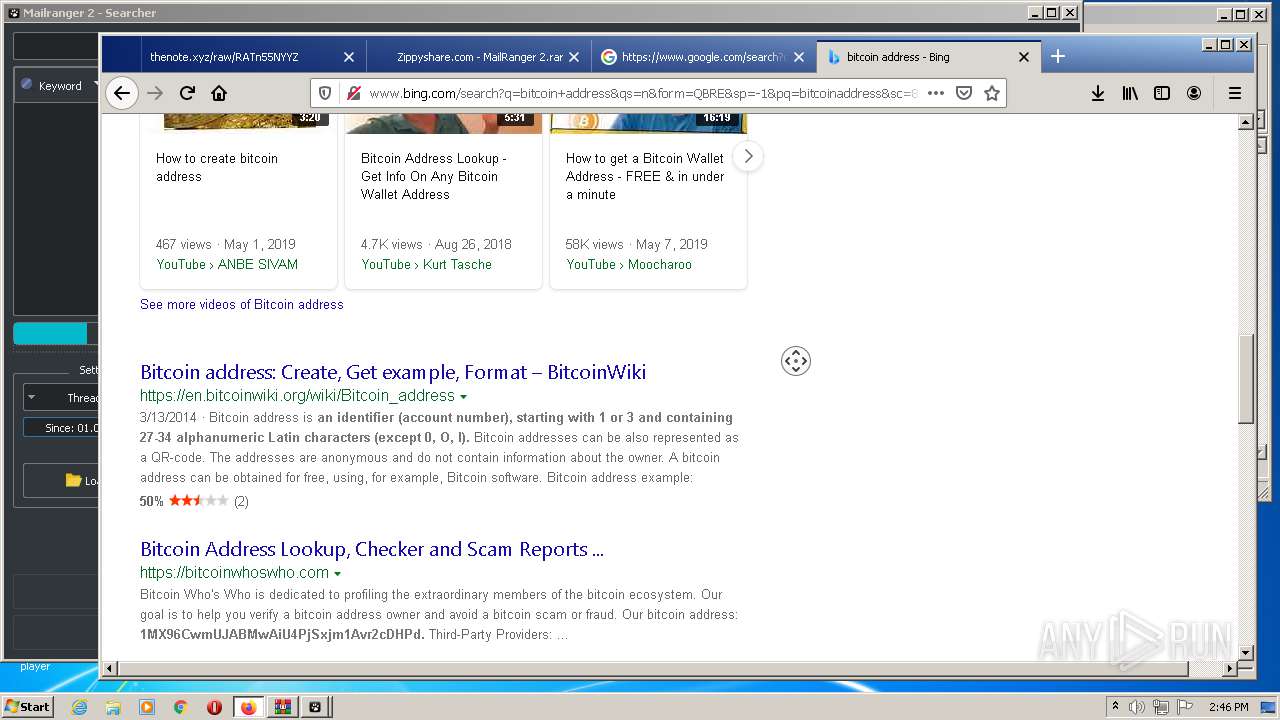Open Windows Media Player from taskbar
The image size is (1280, 720).
point(147,707)
